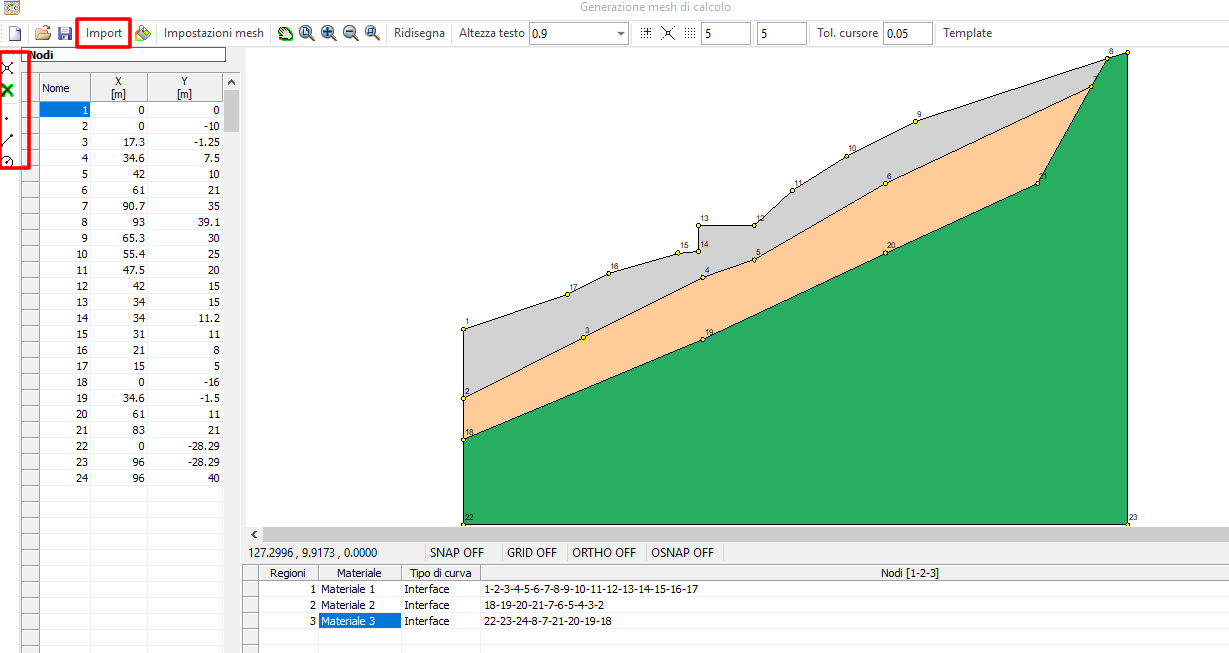This screenshot has width=1229, height=653.
Task: Toggle GRID OFF in status bar
Action: (x=532, y=552)
